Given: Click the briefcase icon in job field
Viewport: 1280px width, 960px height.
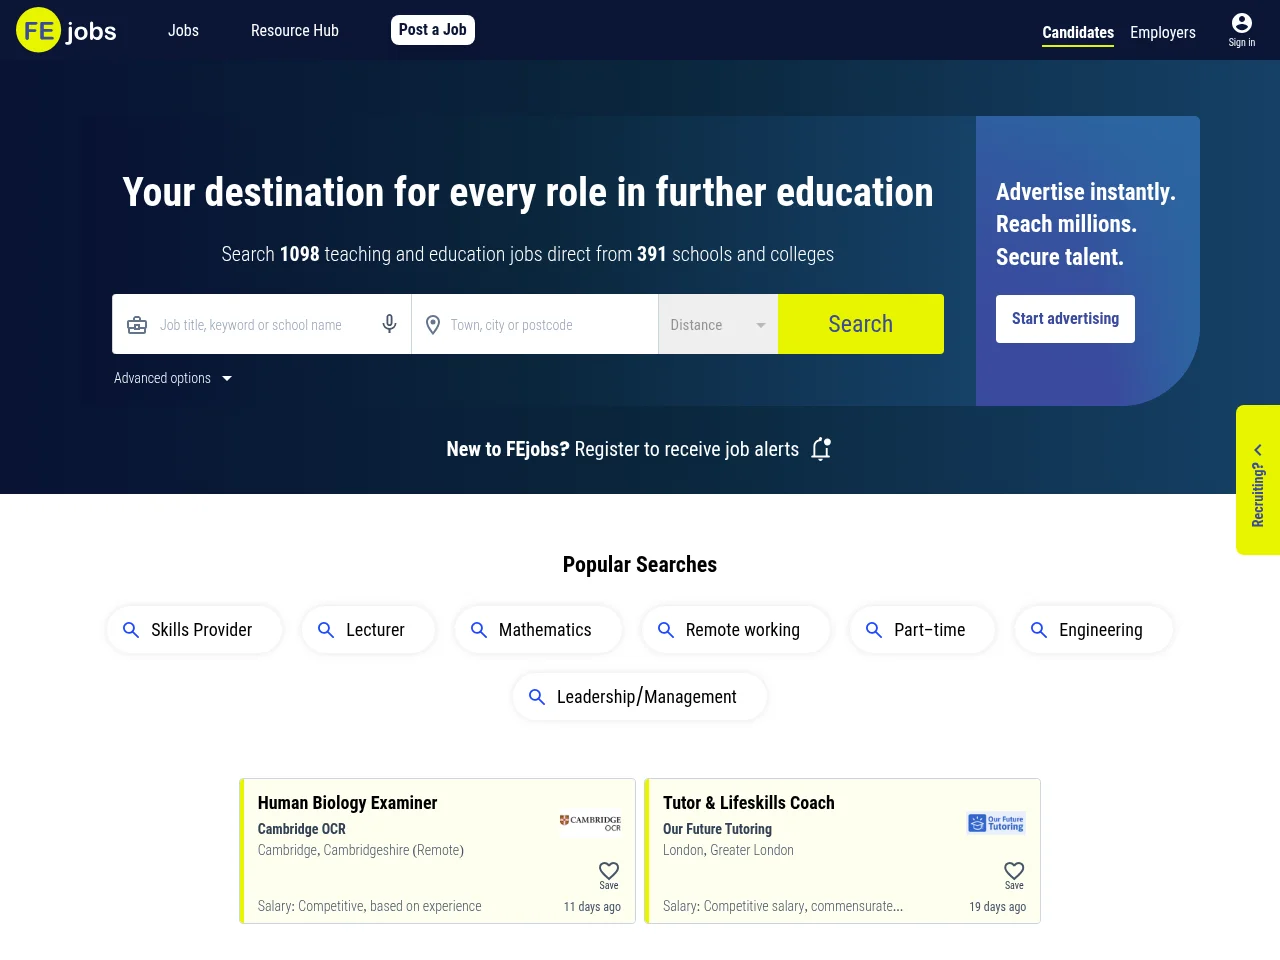Looking at the screenshot, I should [137, 325].
